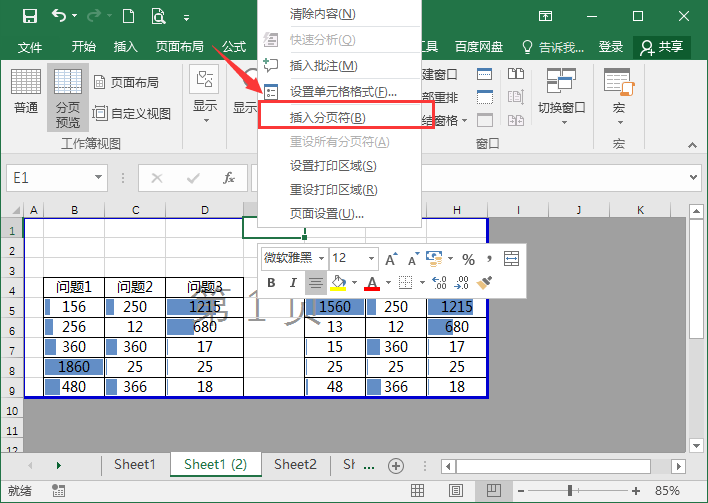Add a new sheet with plus button
This screenshot has width=708, height=503.
(396, 466)
